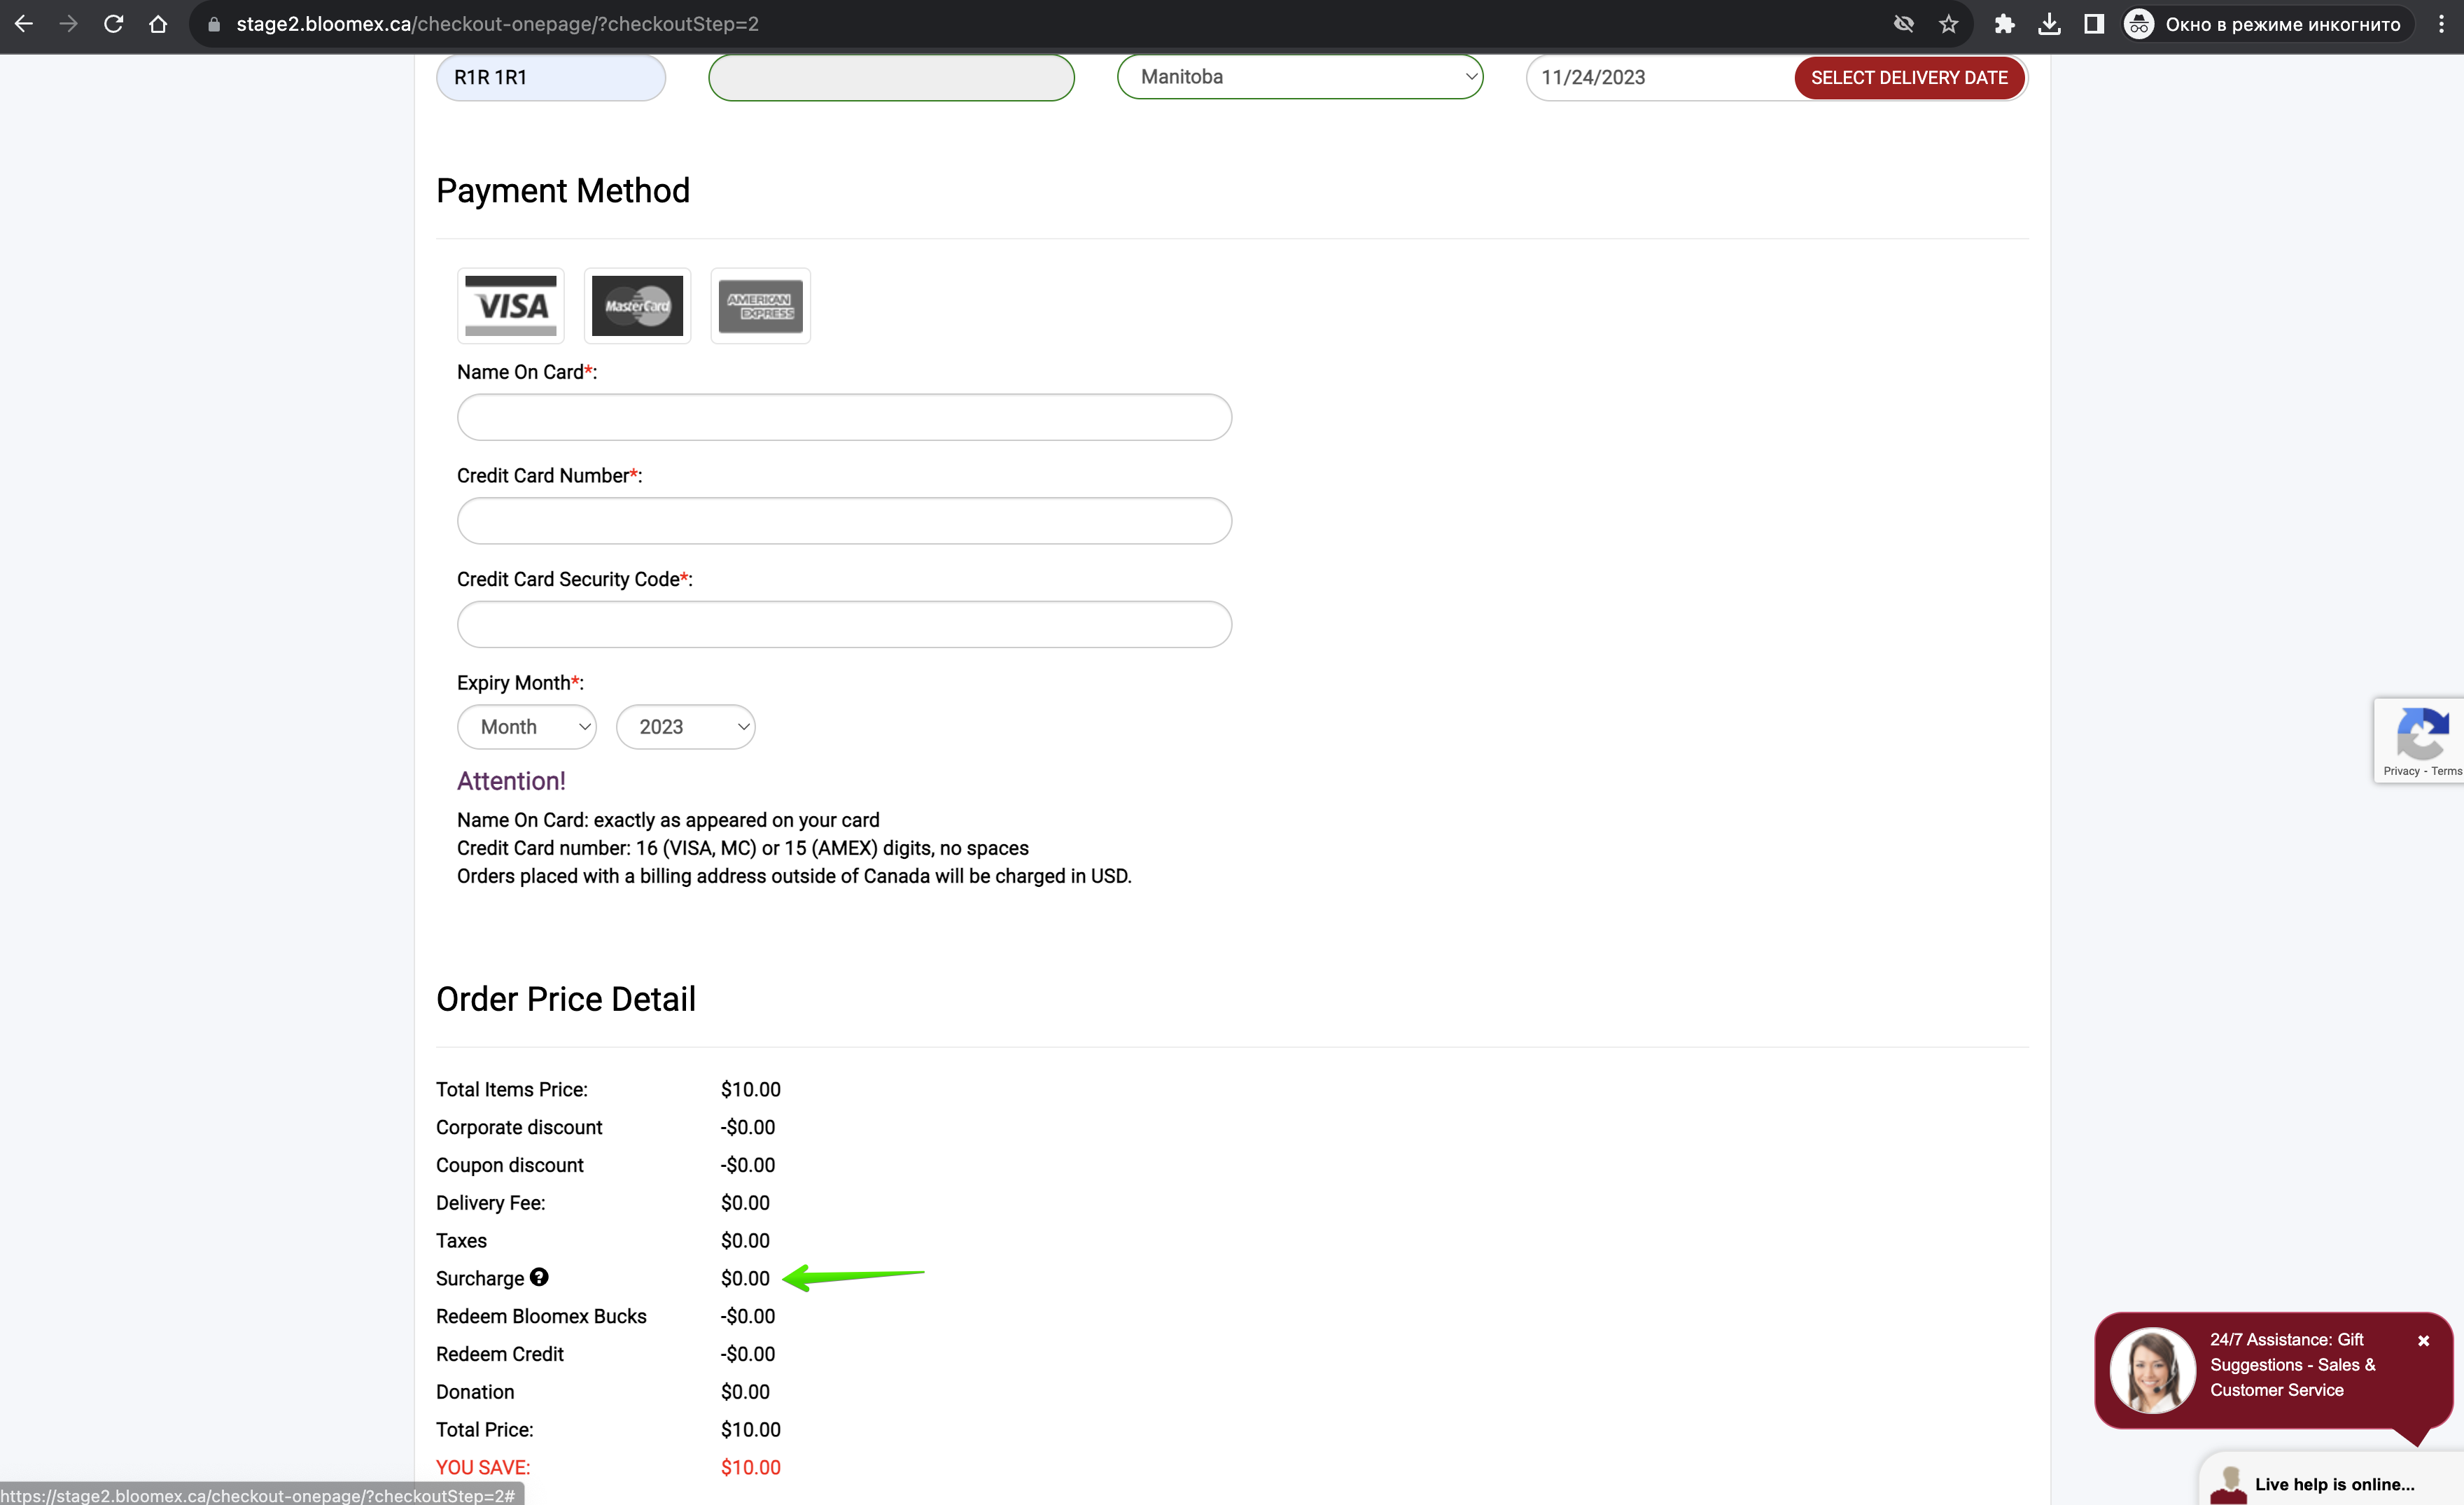This screenshot has height=1505, width=2464.
Task: Open the expiry Month dropdown
Action: pos(527,727)
